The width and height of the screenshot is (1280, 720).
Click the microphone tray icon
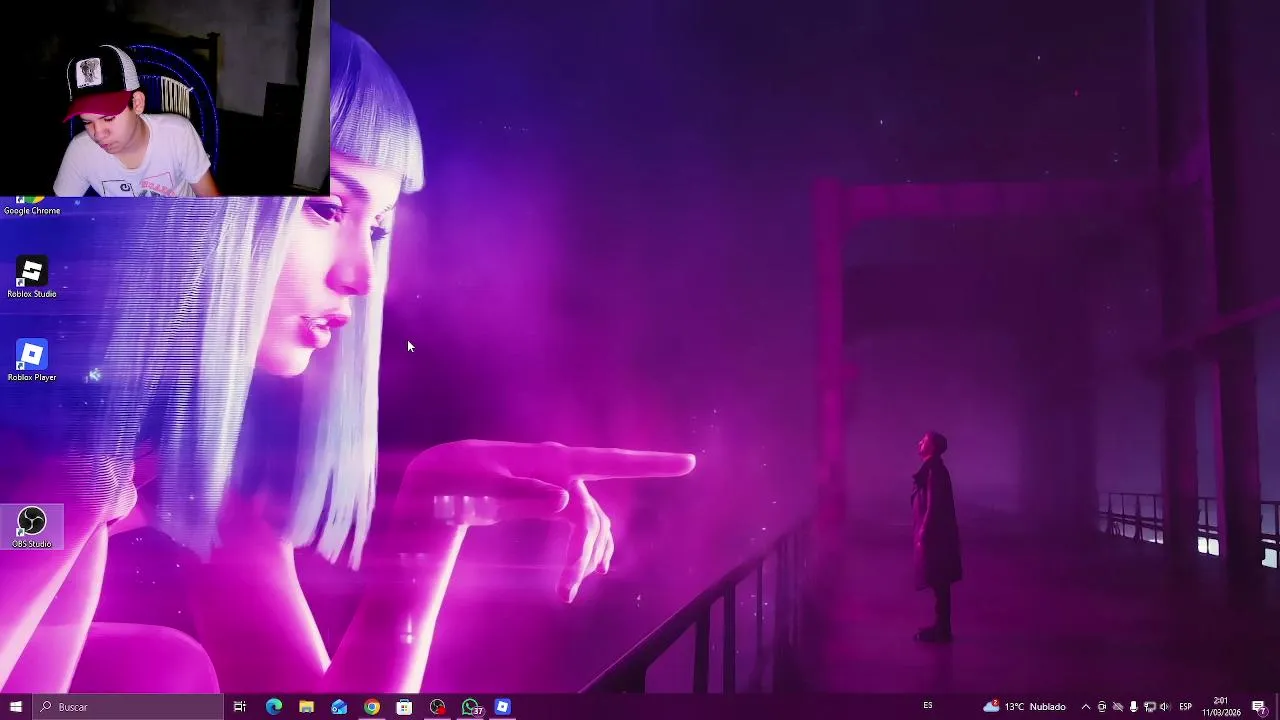1133,707
